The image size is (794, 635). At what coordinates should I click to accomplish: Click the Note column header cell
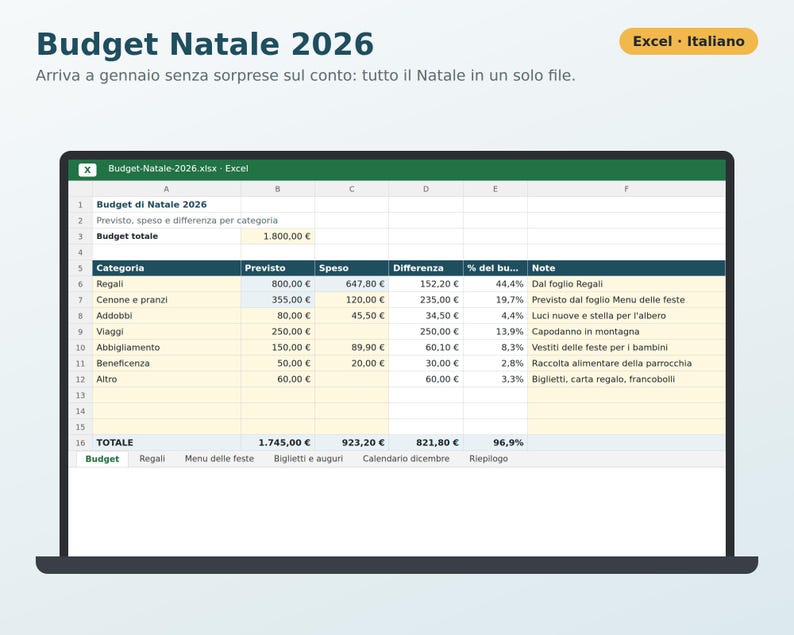(626, 268)
